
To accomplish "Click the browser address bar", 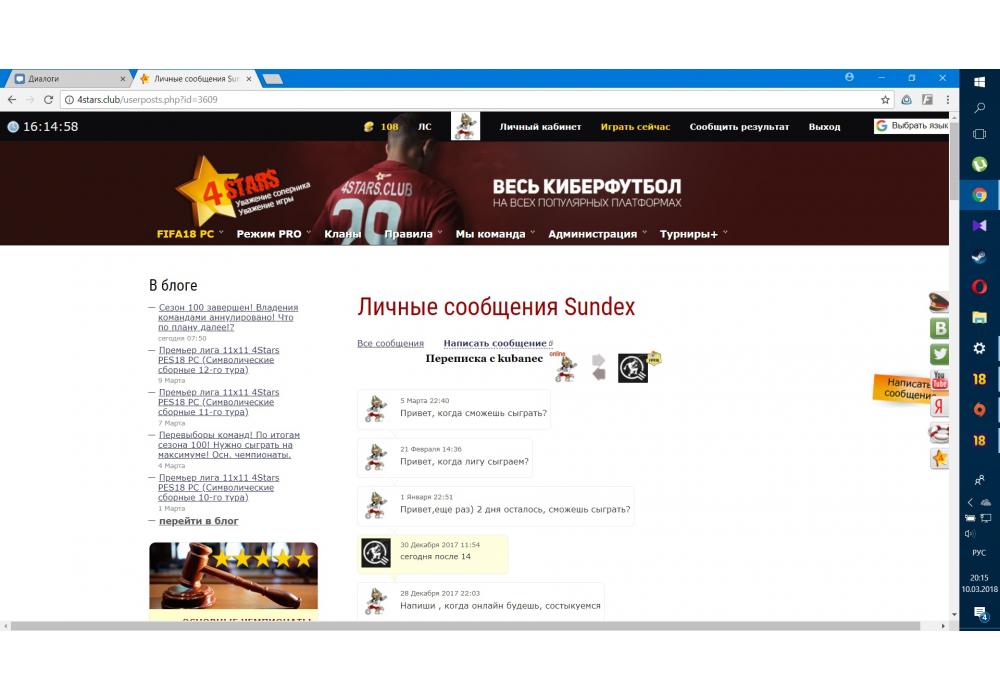I will click(450, 100).
